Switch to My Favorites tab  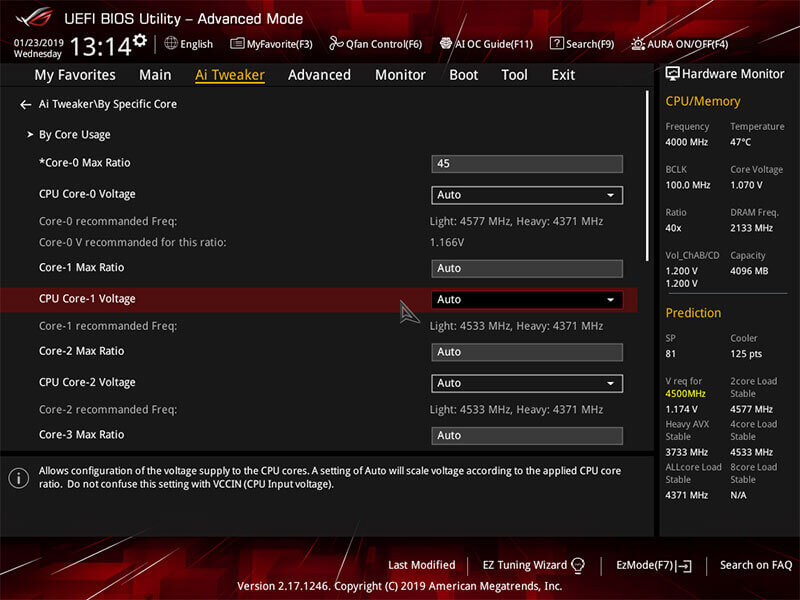75,75
